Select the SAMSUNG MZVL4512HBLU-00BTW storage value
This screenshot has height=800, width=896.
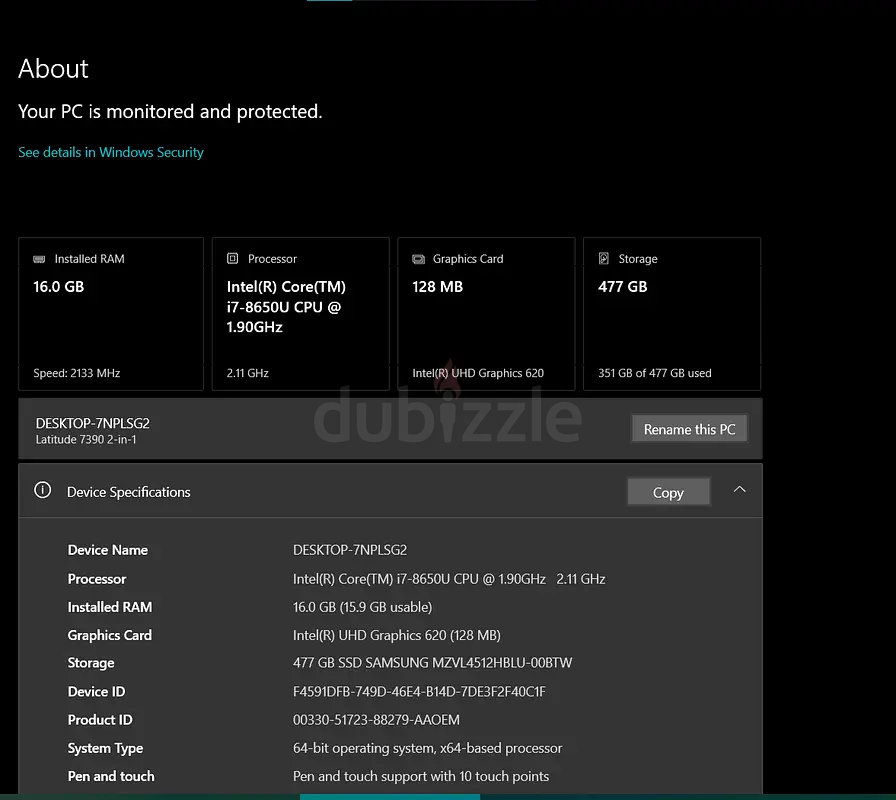pyautogui.click(x=432, y=663)
